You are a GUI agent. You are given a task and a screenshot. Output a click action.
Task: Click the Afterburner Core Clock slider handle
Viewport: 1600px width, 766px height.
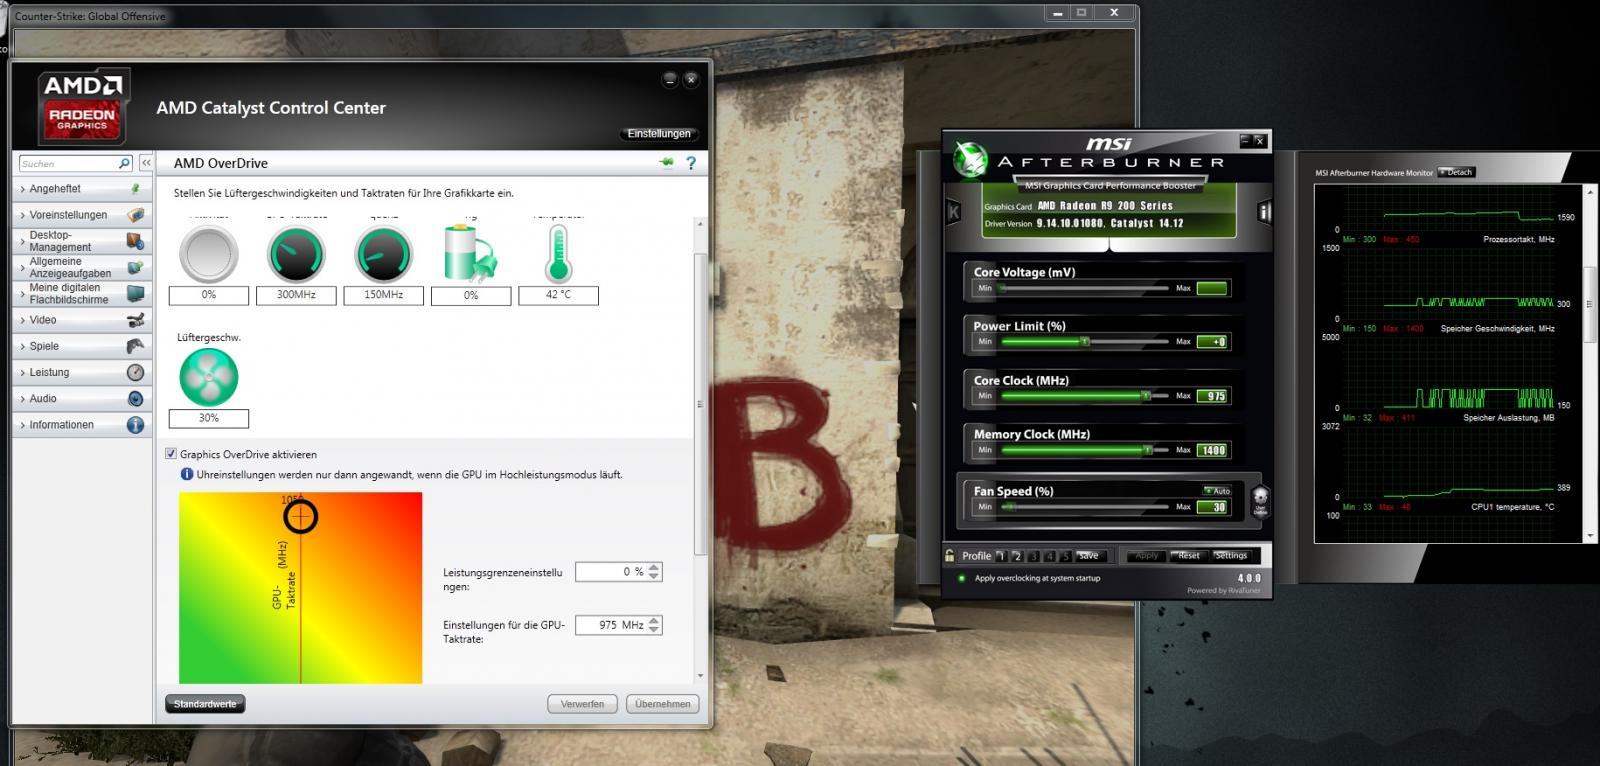pyautogui.click(x=1146, y=396)
